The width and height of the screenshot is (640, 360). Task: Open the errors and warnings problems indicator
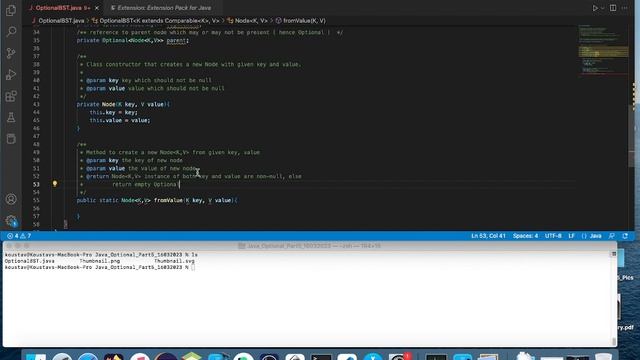(19, 236)
